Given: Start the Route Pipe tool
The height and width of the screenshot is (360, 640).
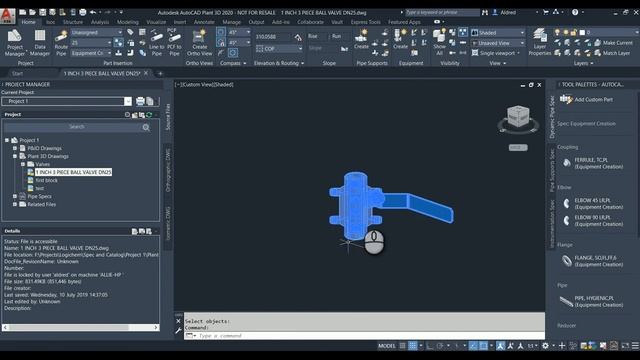Looking at the screenshot, I should tap(61, 42).
